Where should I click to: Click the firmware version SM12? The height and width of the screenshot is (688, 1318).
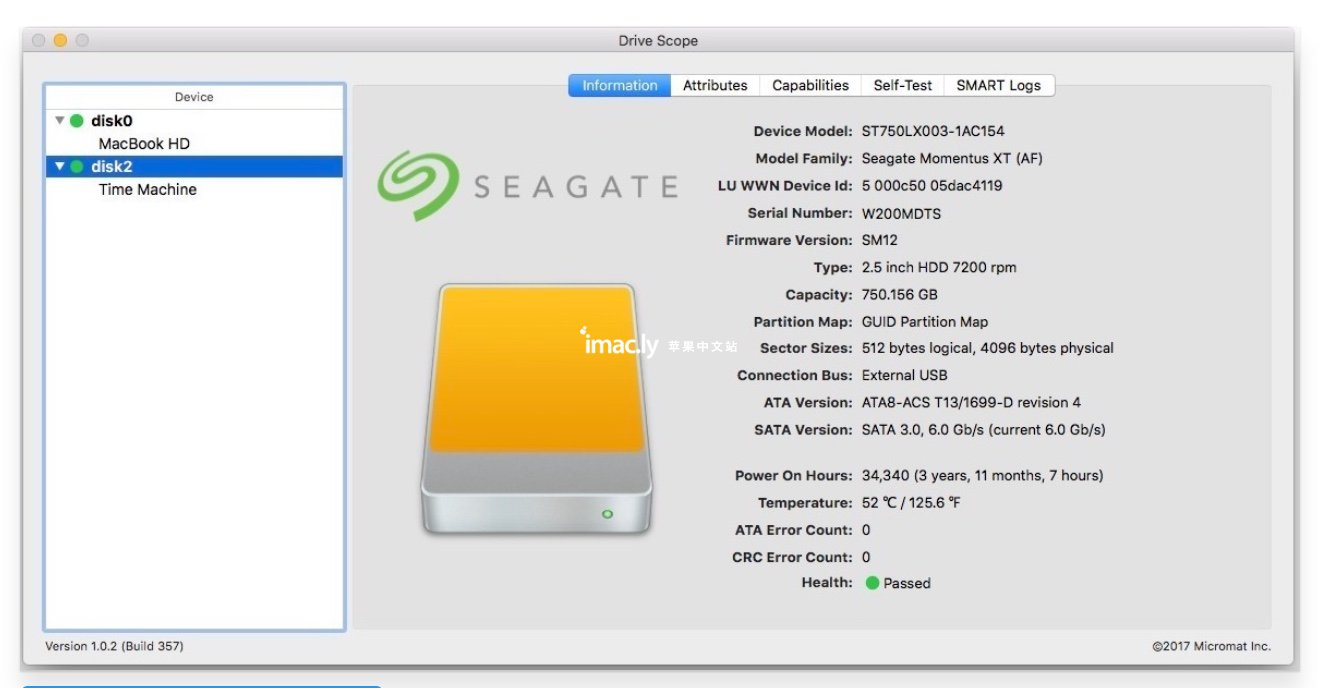coord(880,240)
